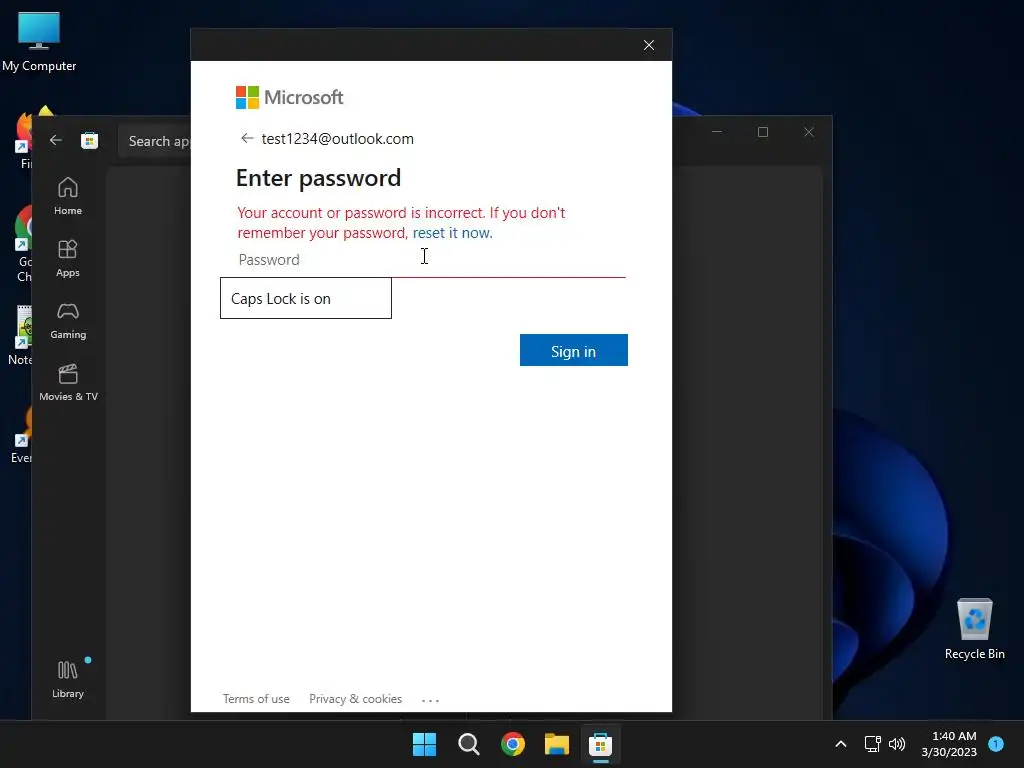This screenshot has width=1024, height=768.
Task: Close the Microsoft Store window
Action: point(808,132)
